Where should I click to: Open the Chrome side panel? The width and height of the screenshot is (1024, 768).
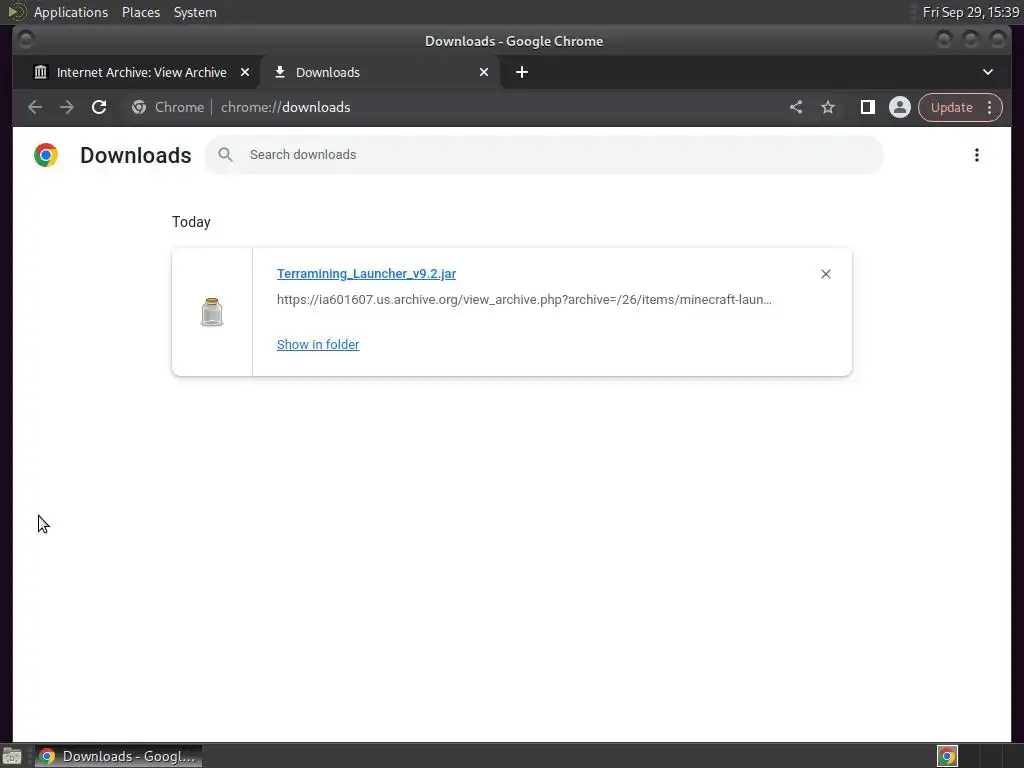[x=867, y=107]
